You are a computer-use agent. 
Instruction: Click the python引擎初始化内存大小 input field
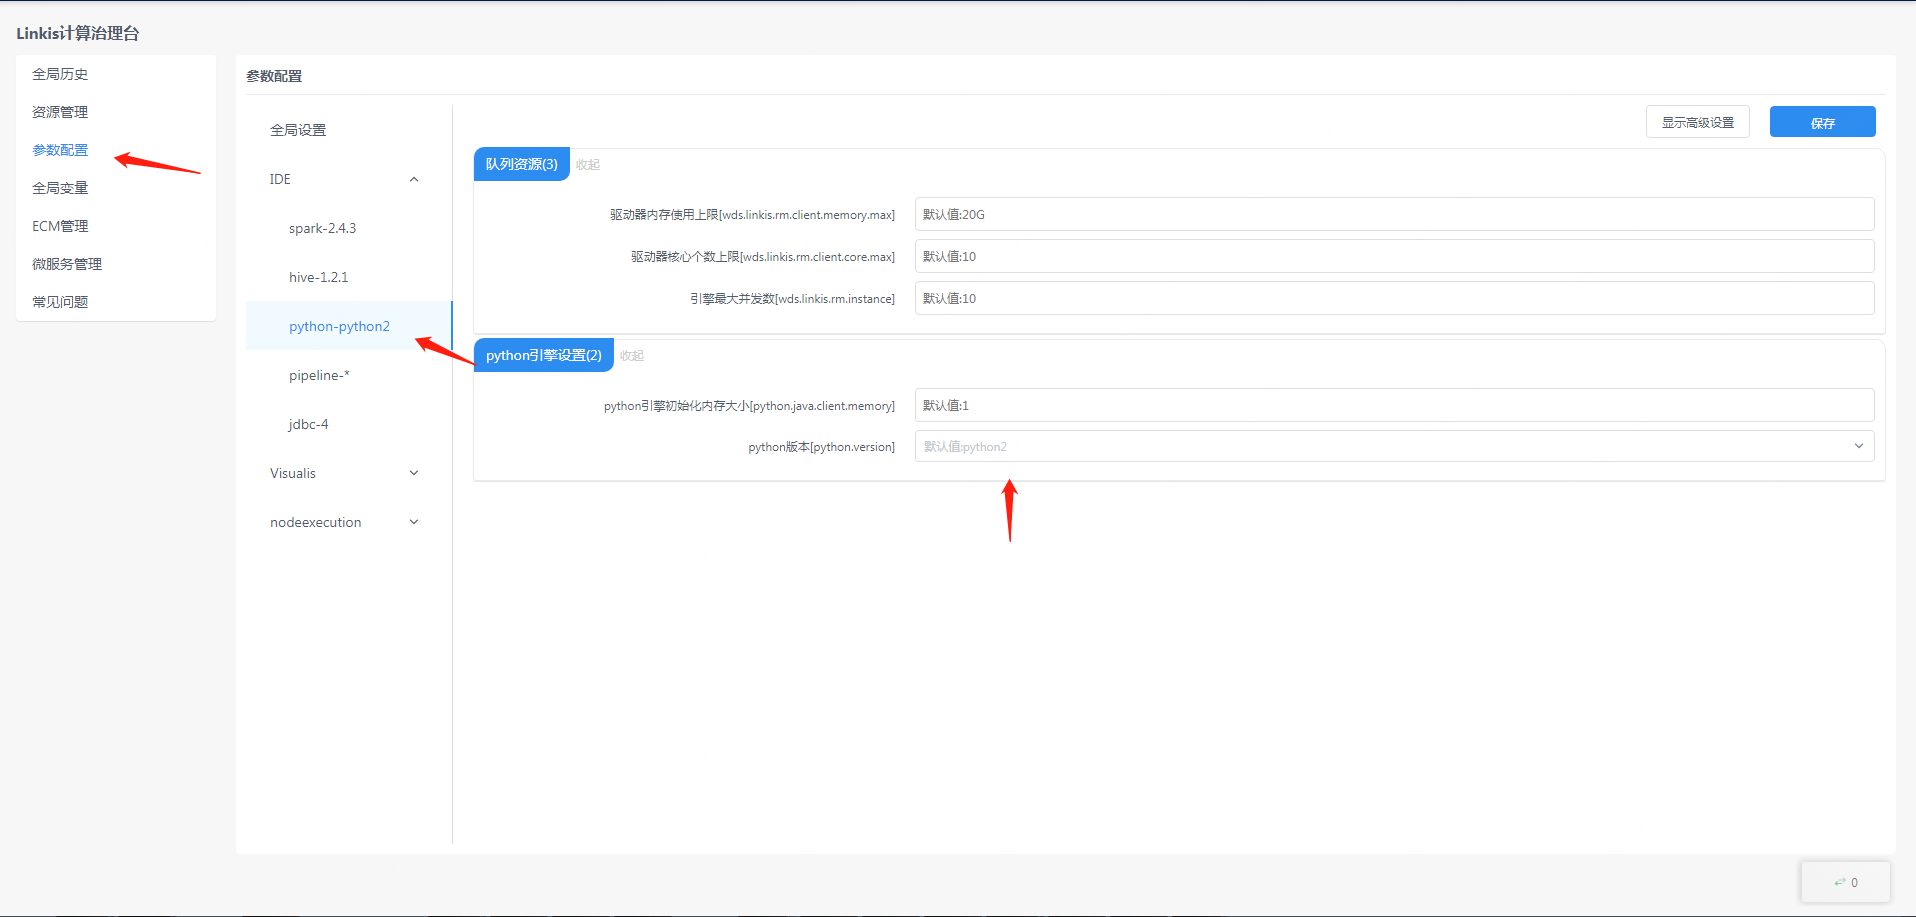1393,406
